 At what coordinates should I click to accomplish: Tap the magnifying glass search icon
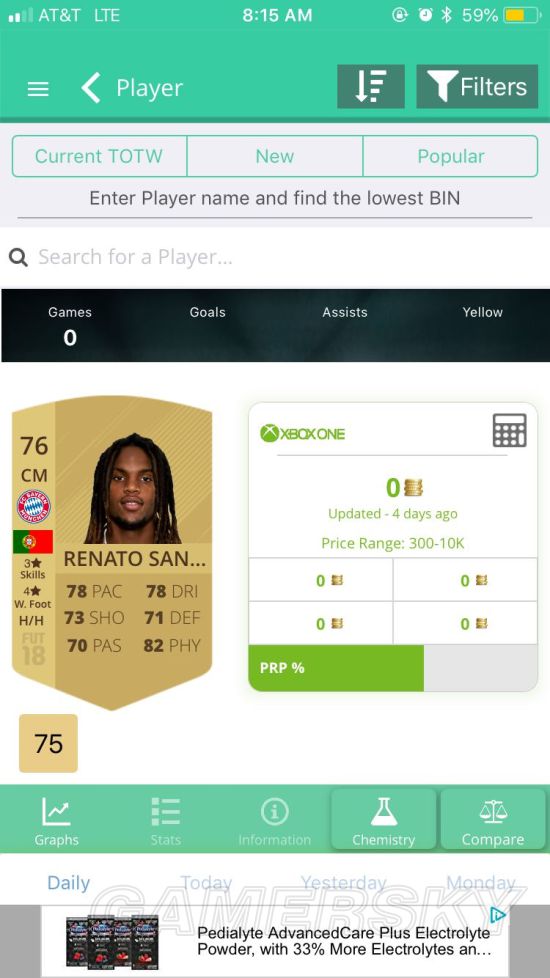(18, 257)
